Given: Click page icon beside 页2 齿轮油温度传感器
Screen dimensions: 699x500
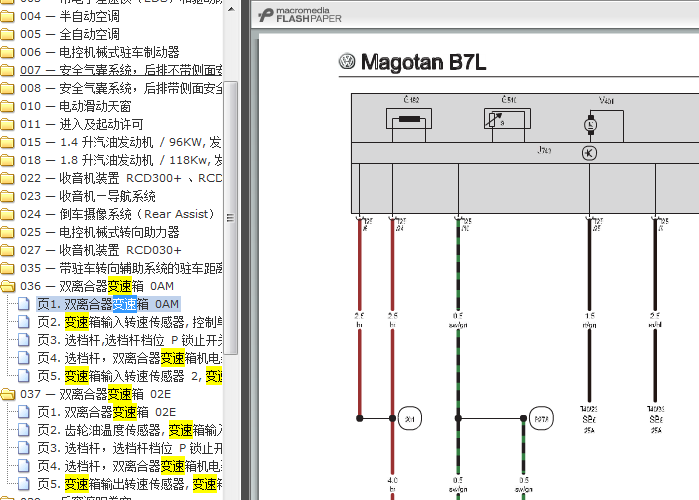Looking at the screenshot, I should [24, 430].
